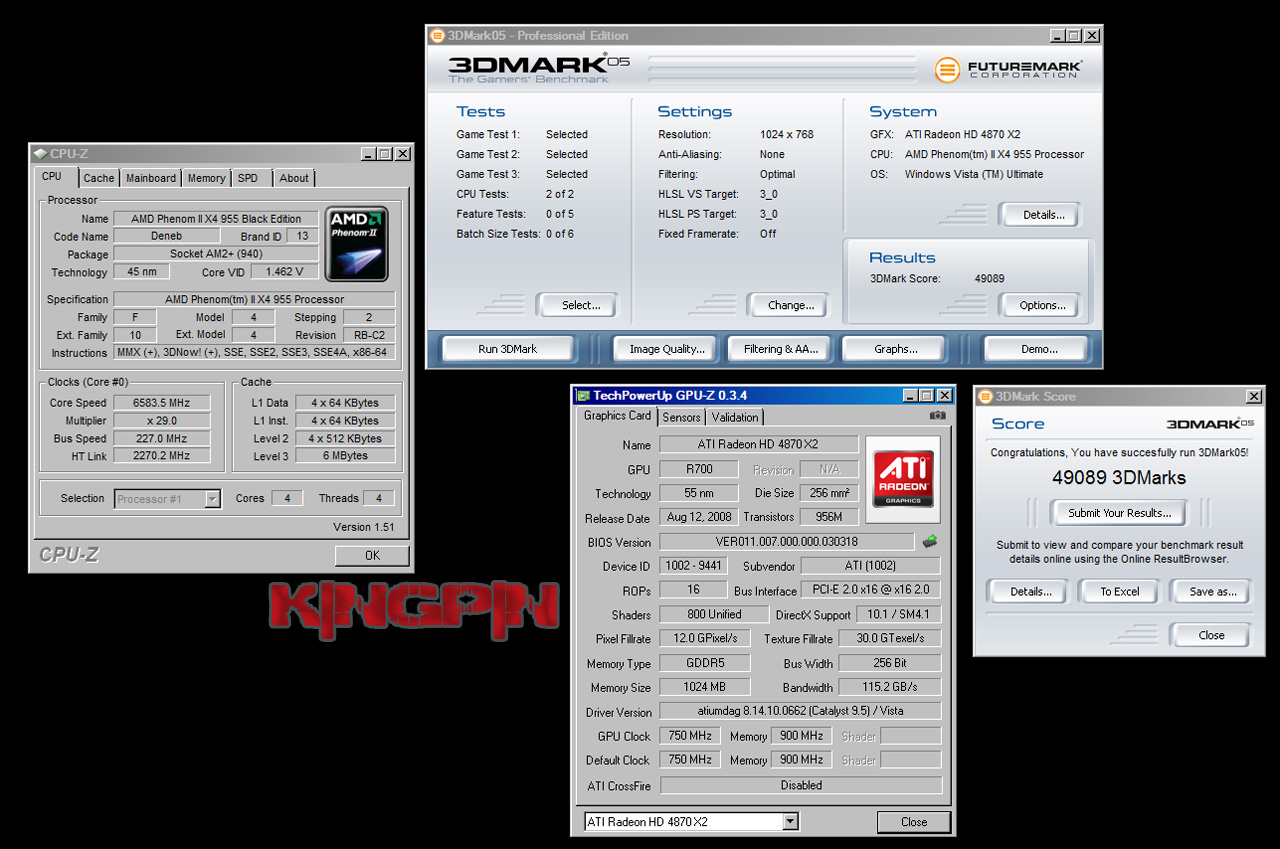Click the Bandwidth 115.2 GB/s value
The image size is (1280, 849).
coord(890,688)
